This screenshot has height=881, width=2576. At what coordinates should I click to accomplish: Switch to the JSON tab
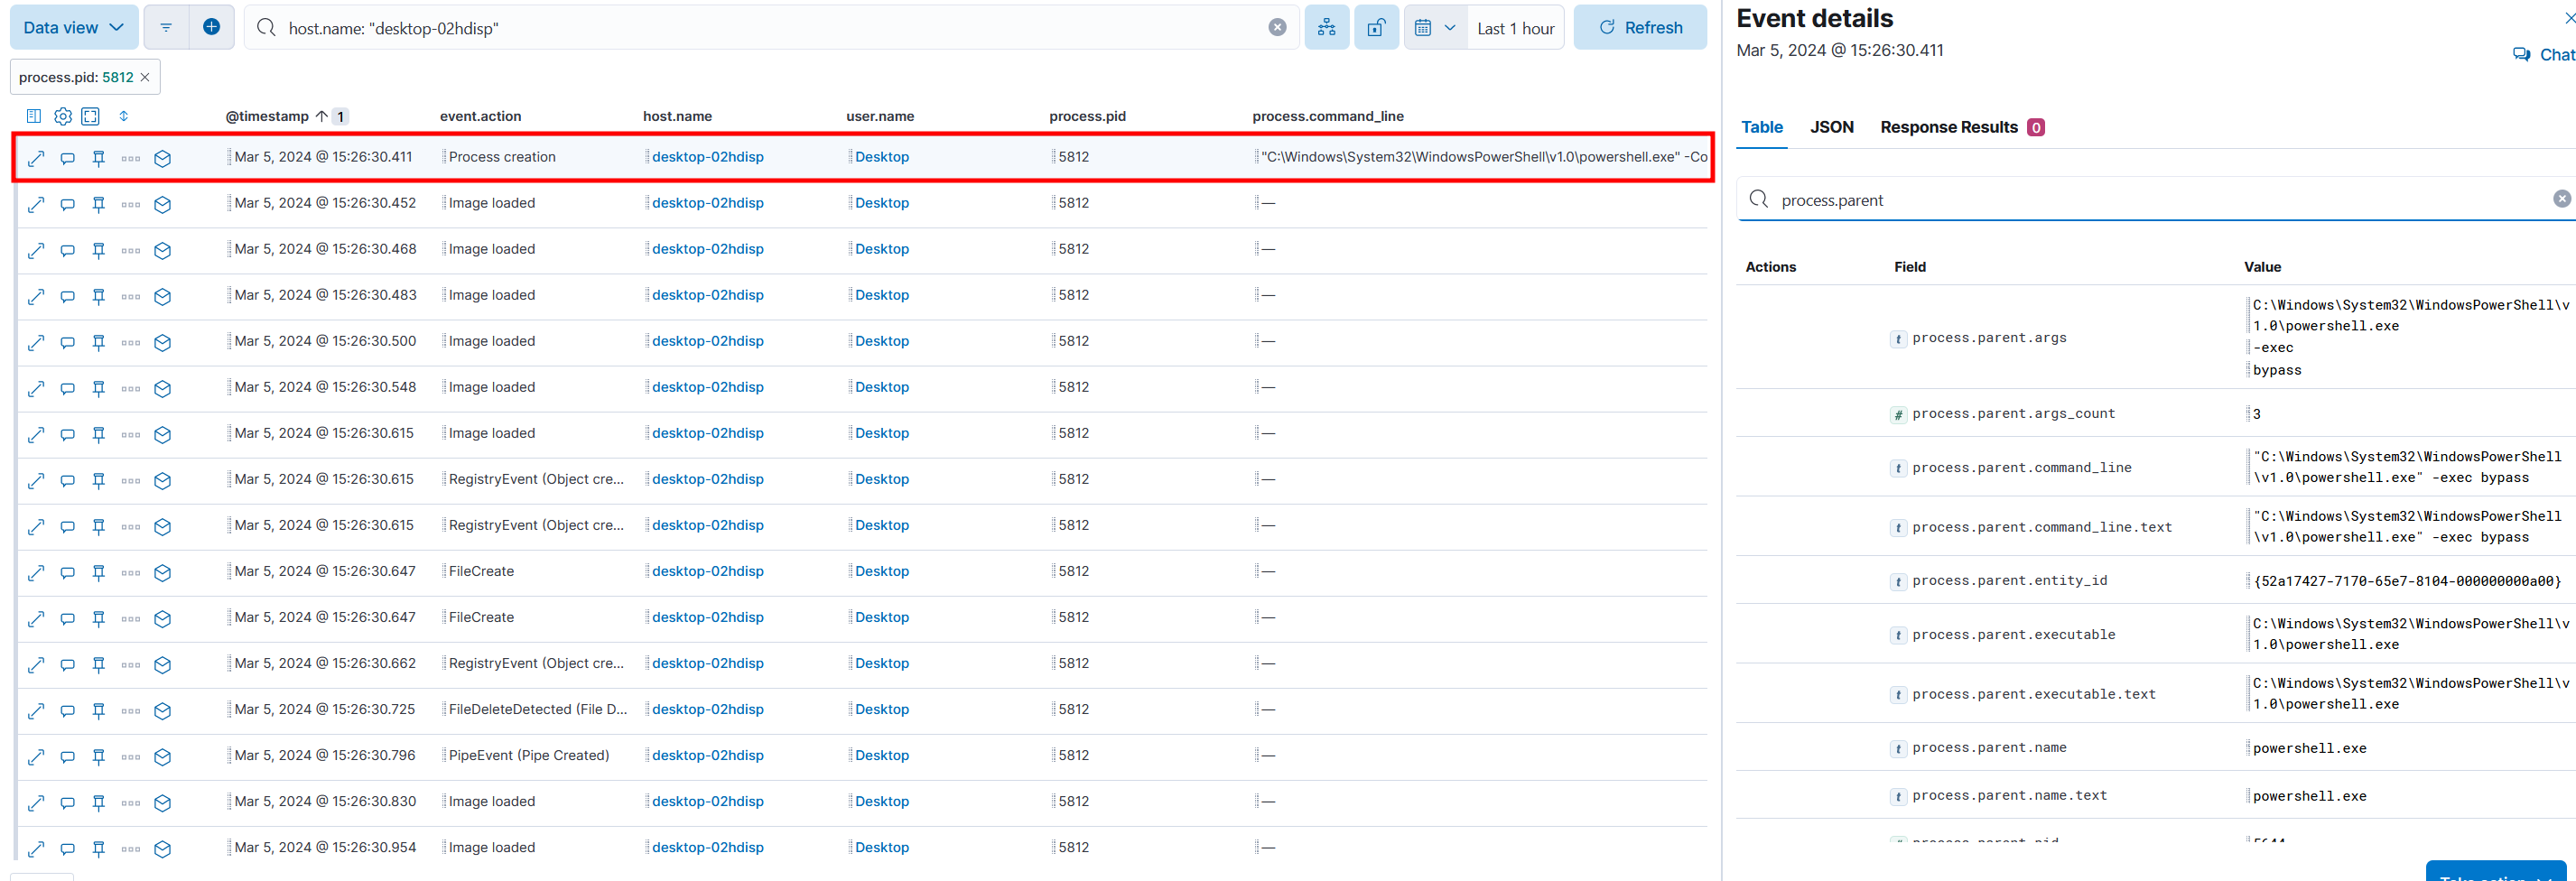point(1832,127)
